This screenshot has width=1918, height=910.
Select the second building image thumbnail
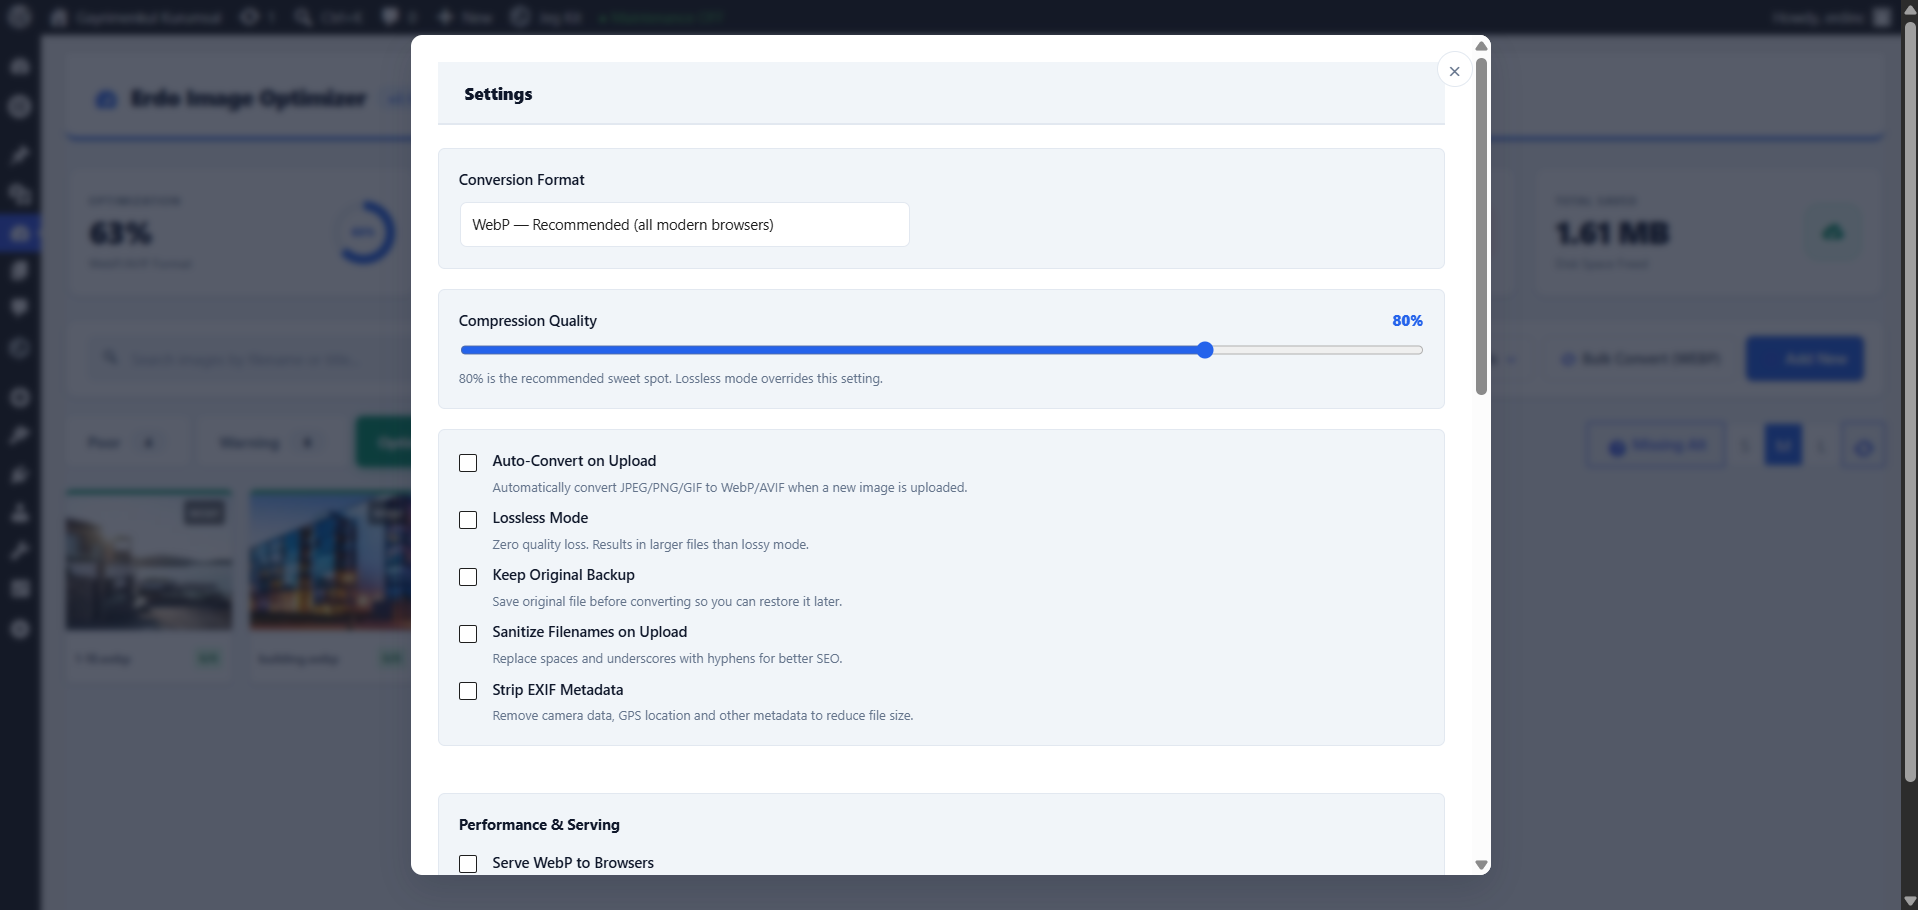coord(330,561)
